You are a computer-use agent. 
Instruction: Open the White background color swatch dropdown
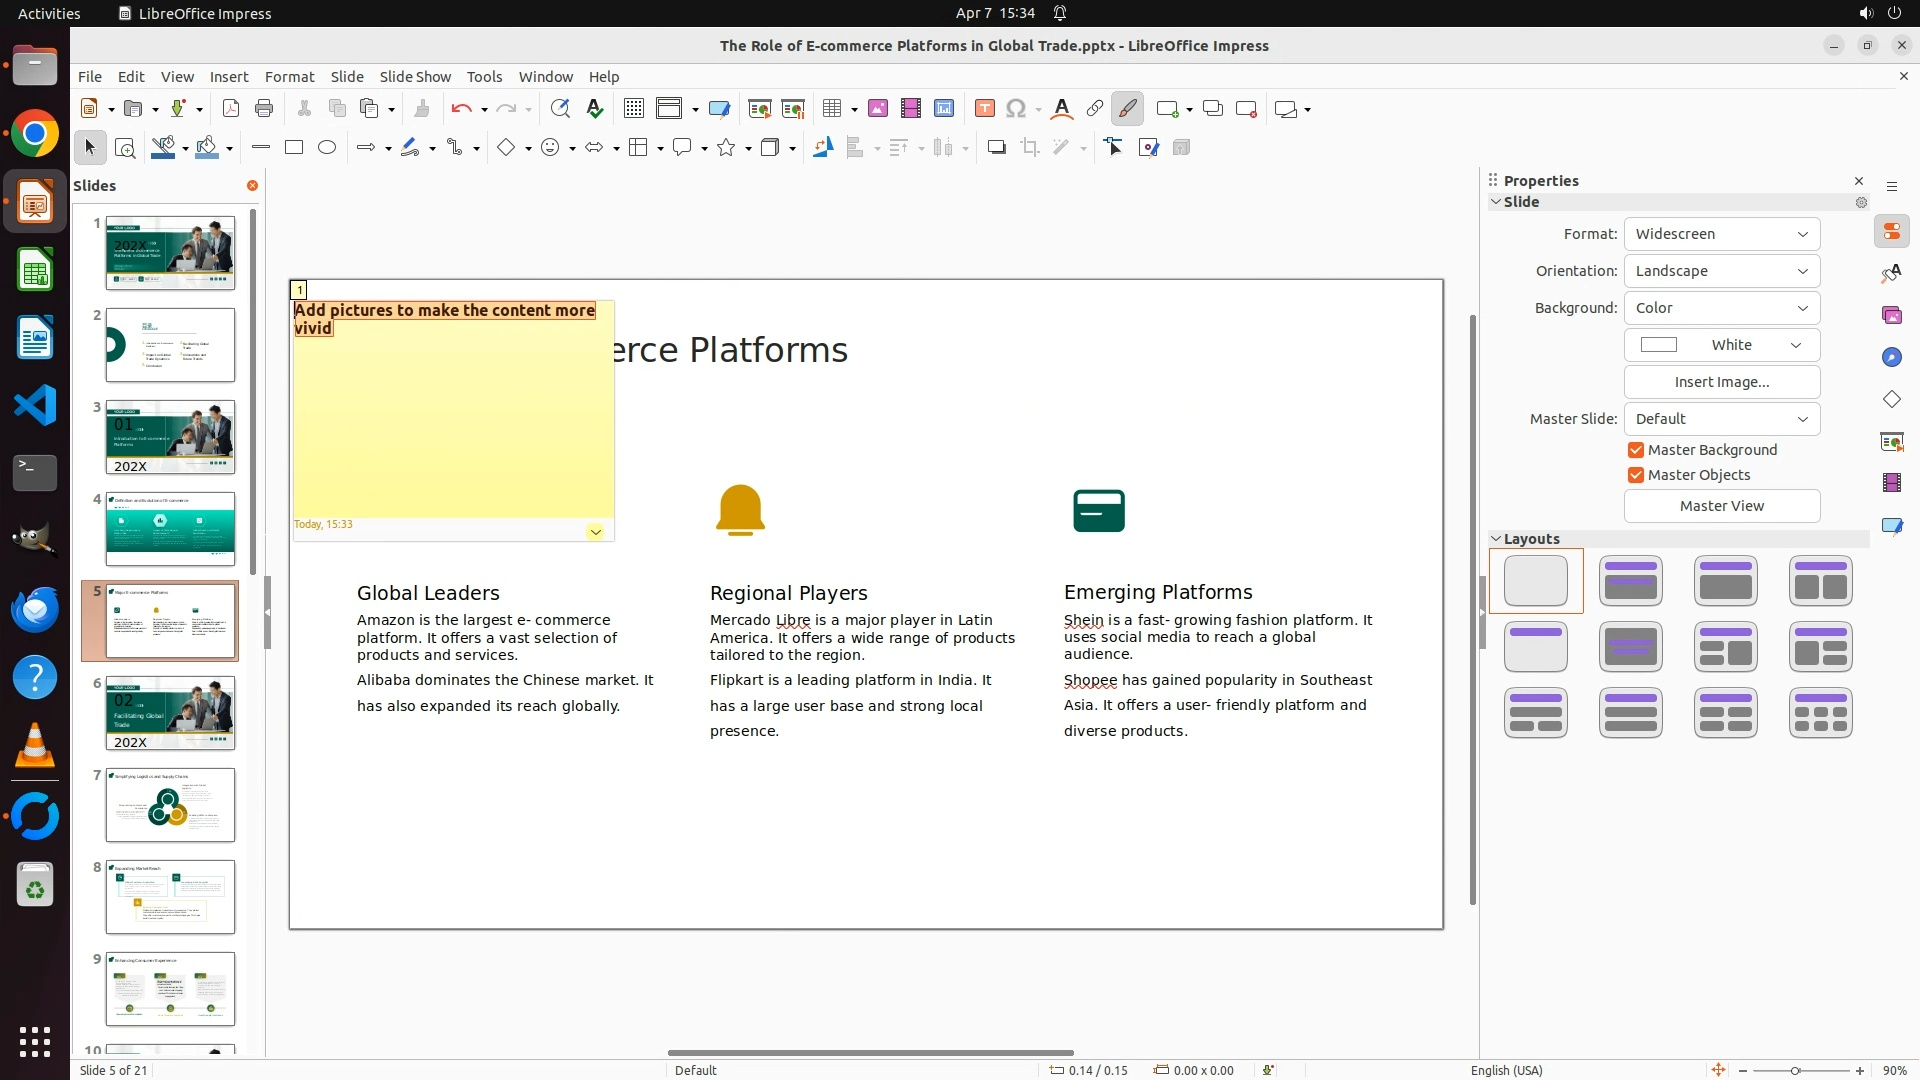pos(1721,345)
